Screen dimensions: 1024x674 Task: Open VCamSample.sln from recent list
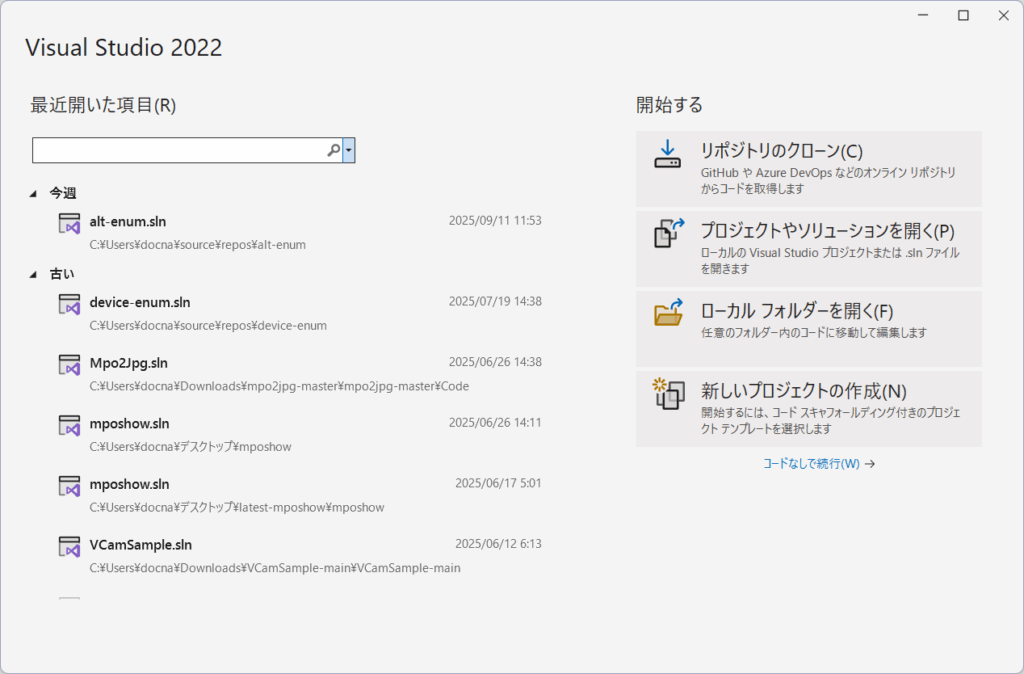(x=299, y=556)
